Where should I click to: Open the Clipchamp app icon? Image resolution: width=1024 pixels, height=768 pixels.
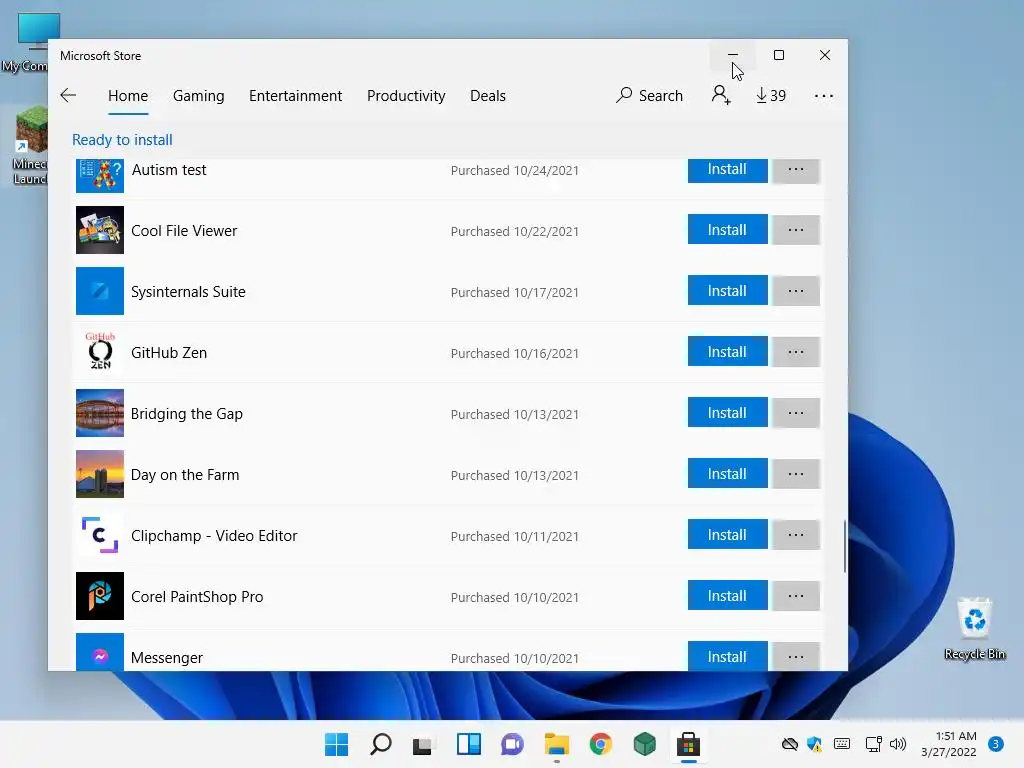coord(100,535)
